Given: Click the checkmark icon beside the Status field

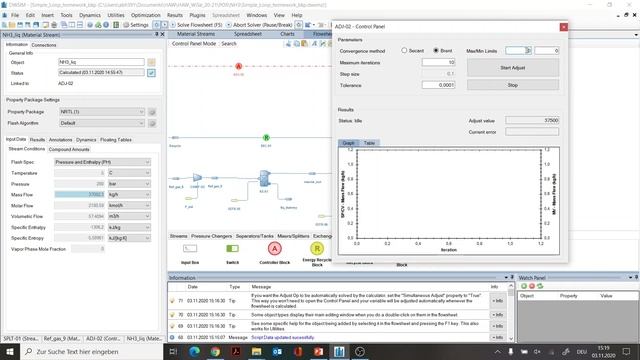Looking at the screenshot, I should pyautogui.click(x=151, y=73).
